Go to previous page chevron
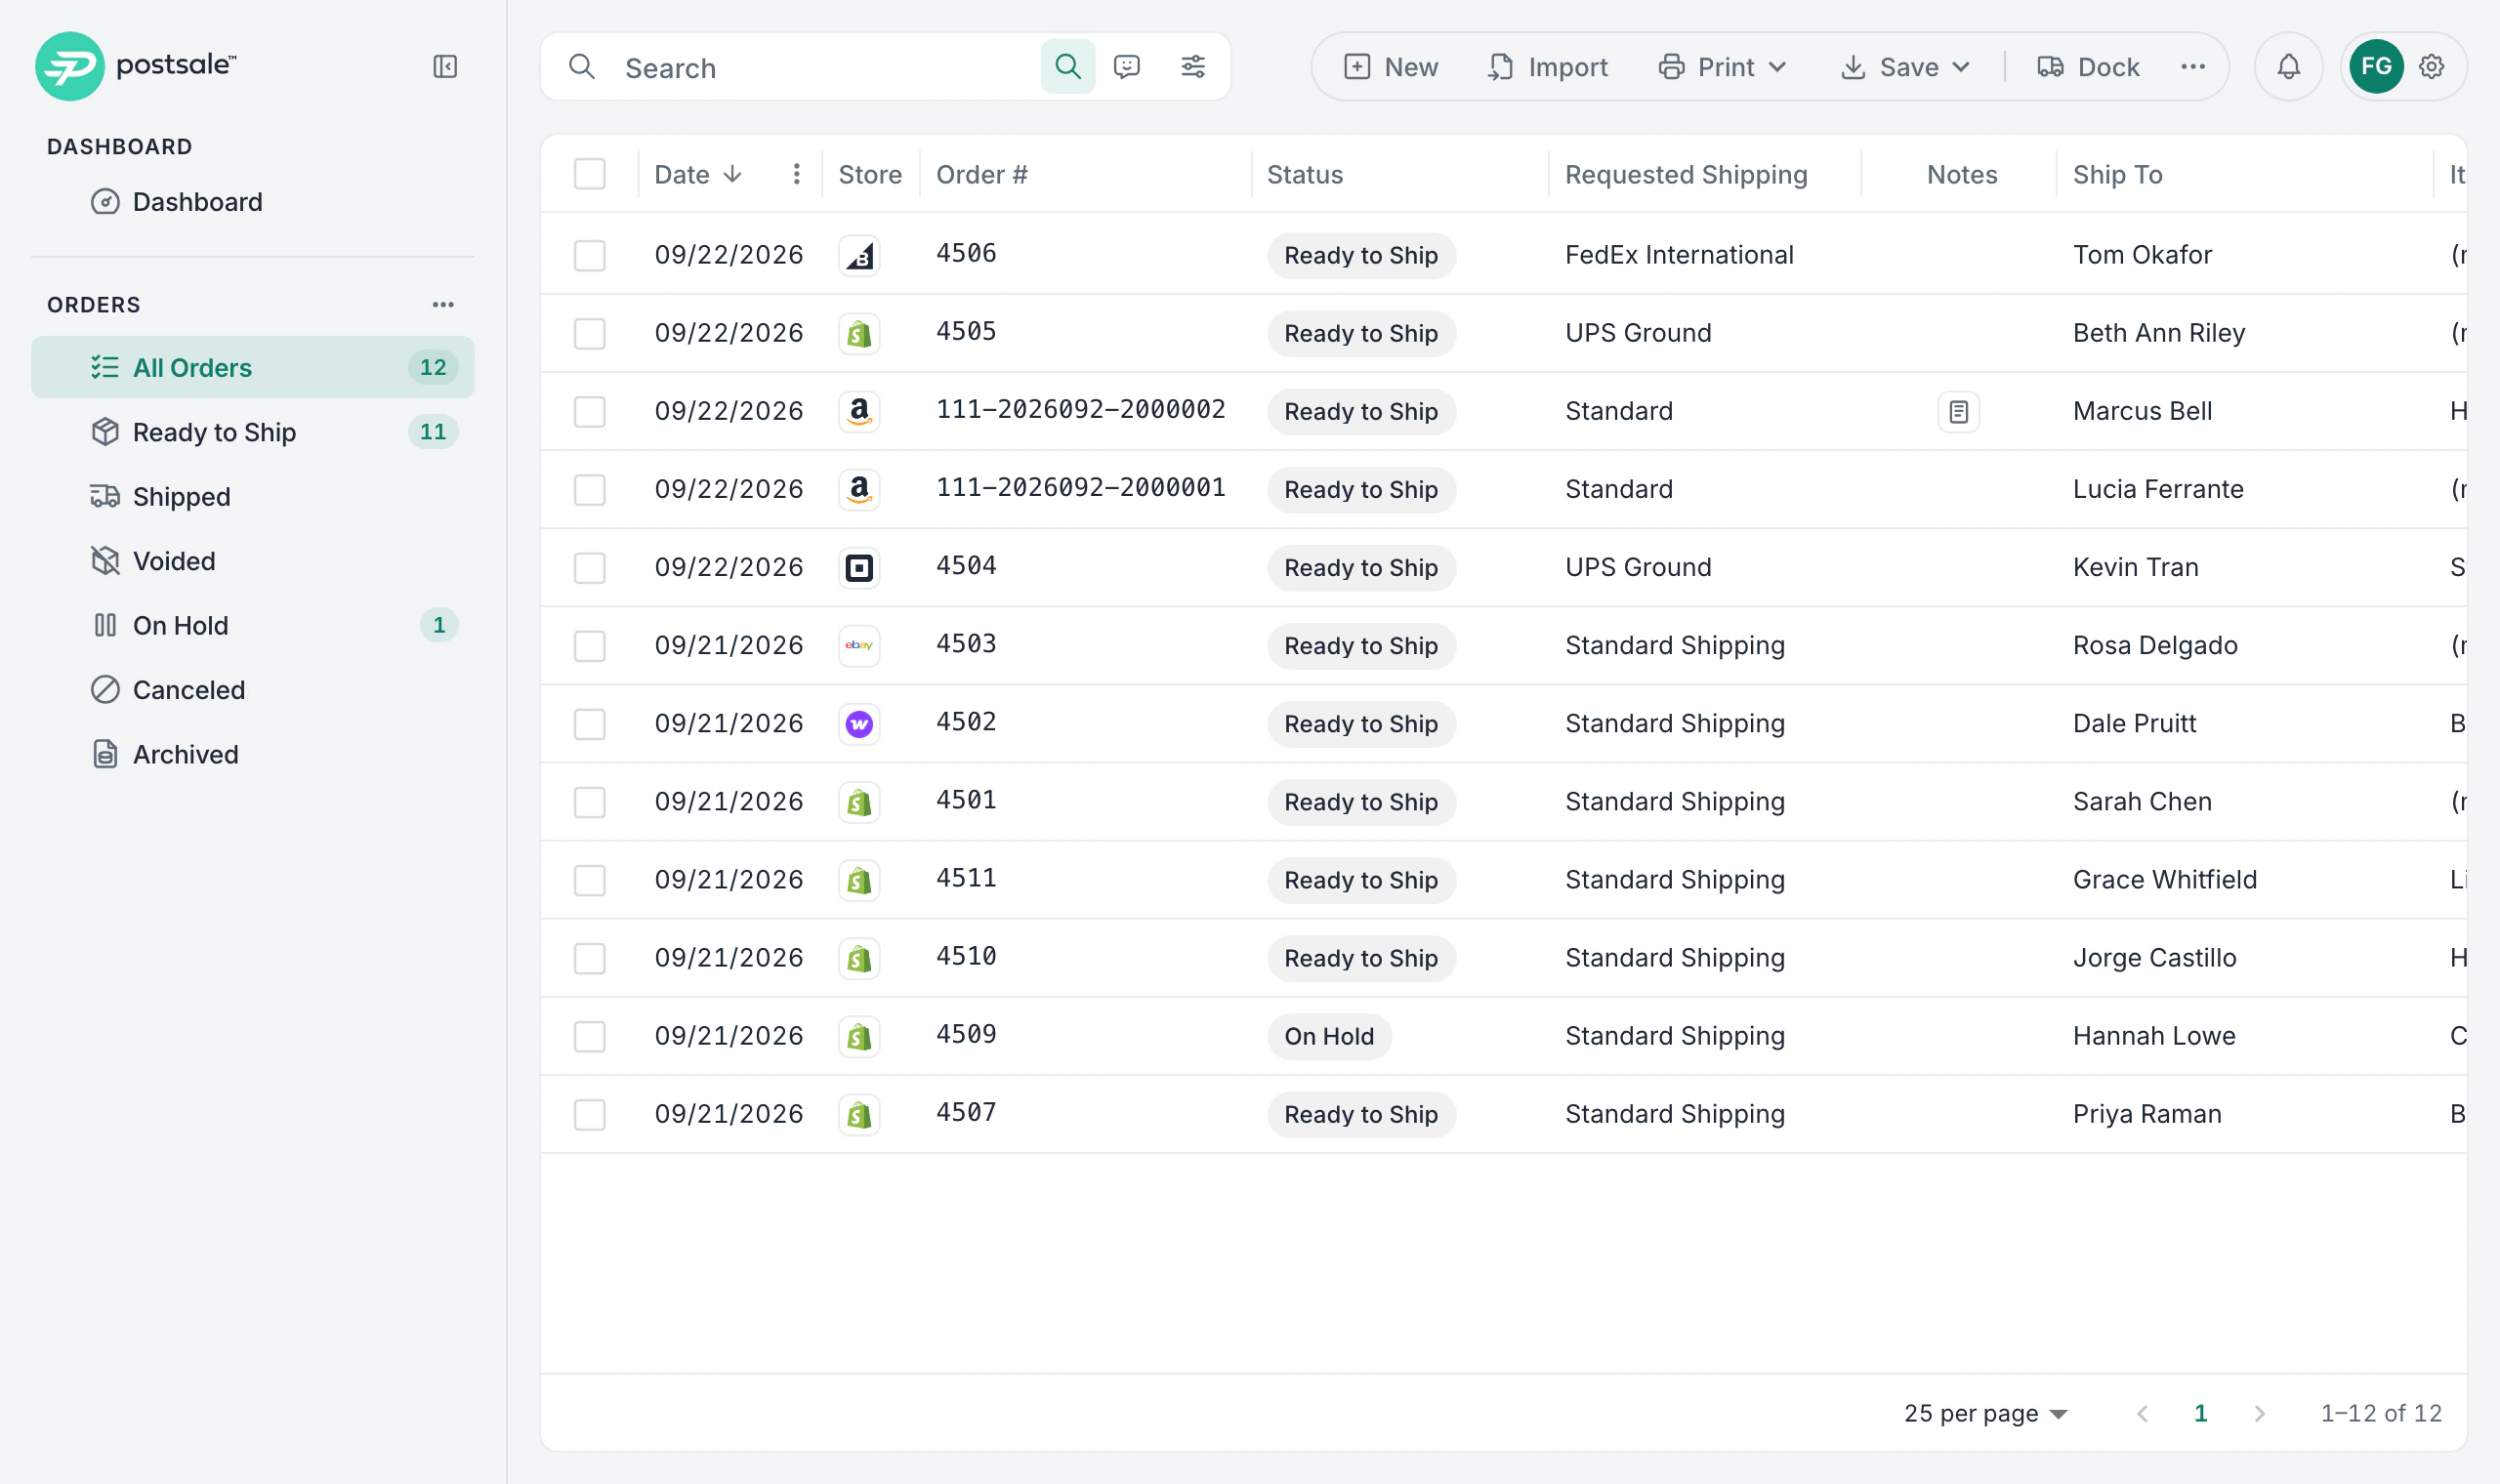Image resolution: width=2500 pixels, height=1484 pixels. click(2142, 1413)
